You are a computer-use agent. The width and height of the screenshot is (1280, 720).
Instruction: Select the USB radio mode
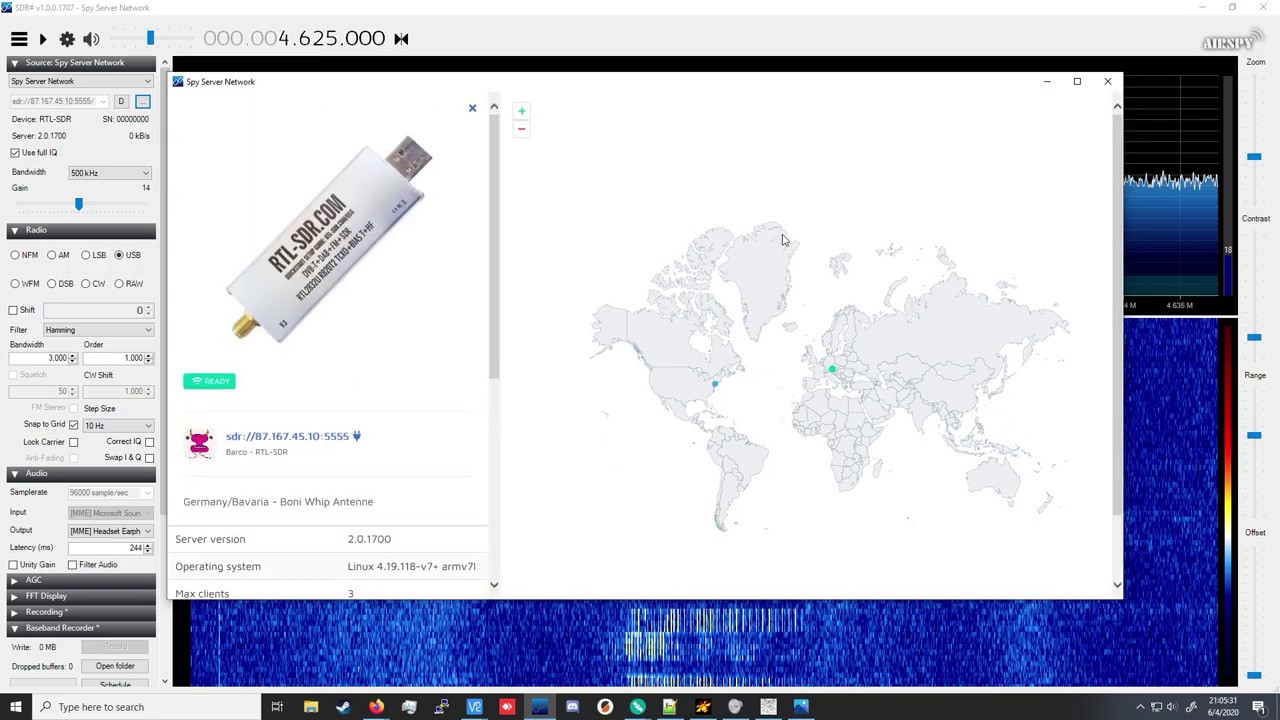(119, 255)
